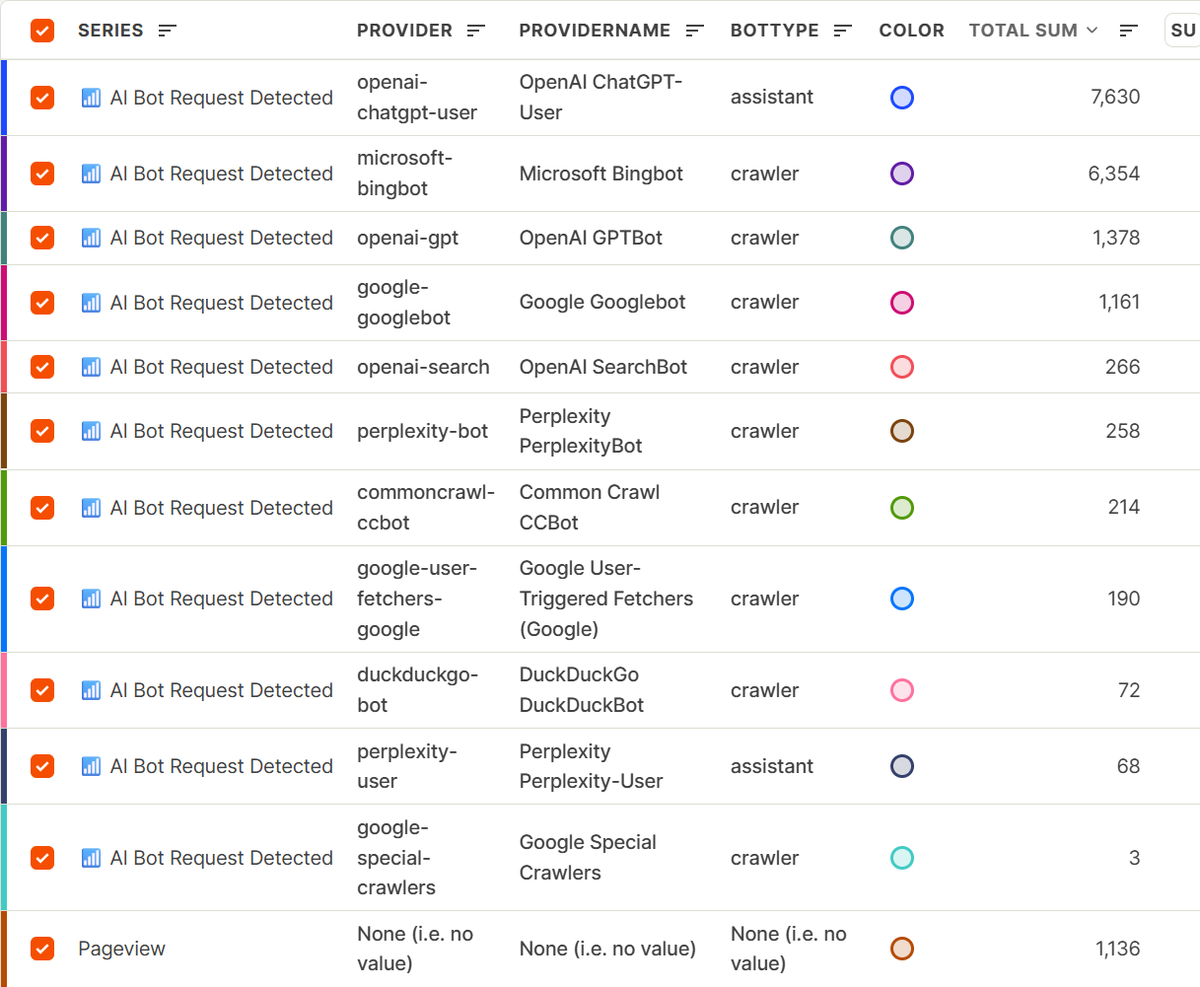
Task: Click chart icon in the openai-chatgpt-user row
Action: point(91,98)
